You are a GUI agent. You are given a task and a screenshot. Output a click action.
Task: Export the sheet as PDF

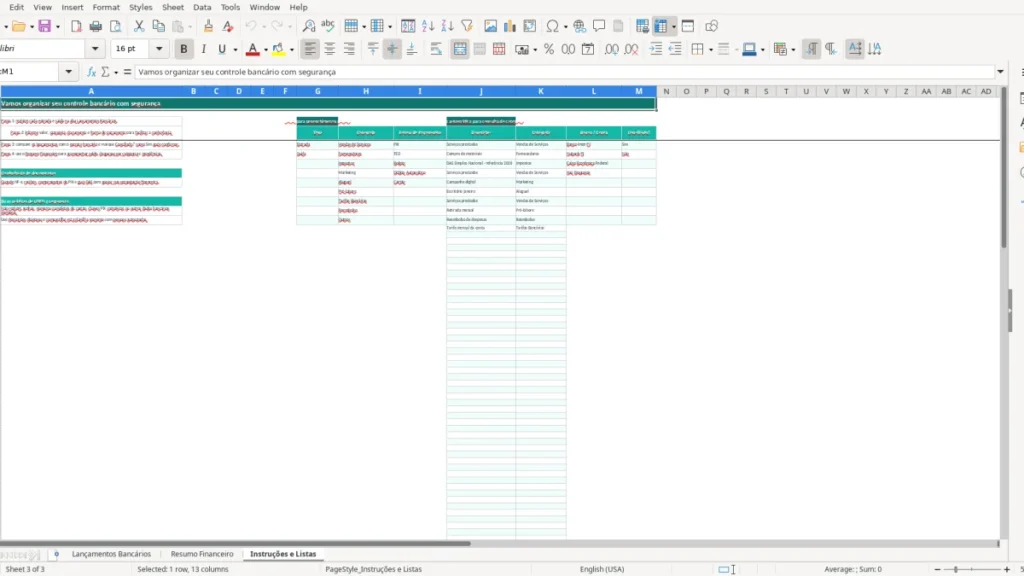(76, 26)
